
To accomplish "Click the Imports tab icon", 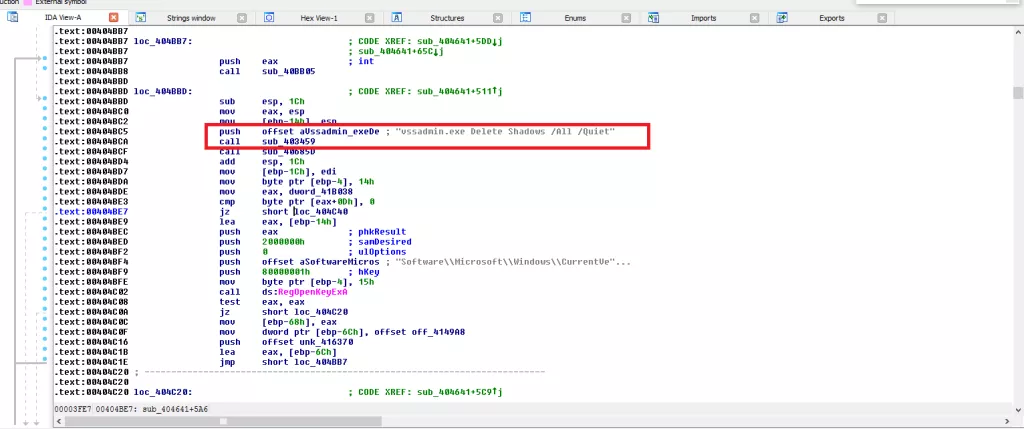I will (x=653, y=17).
